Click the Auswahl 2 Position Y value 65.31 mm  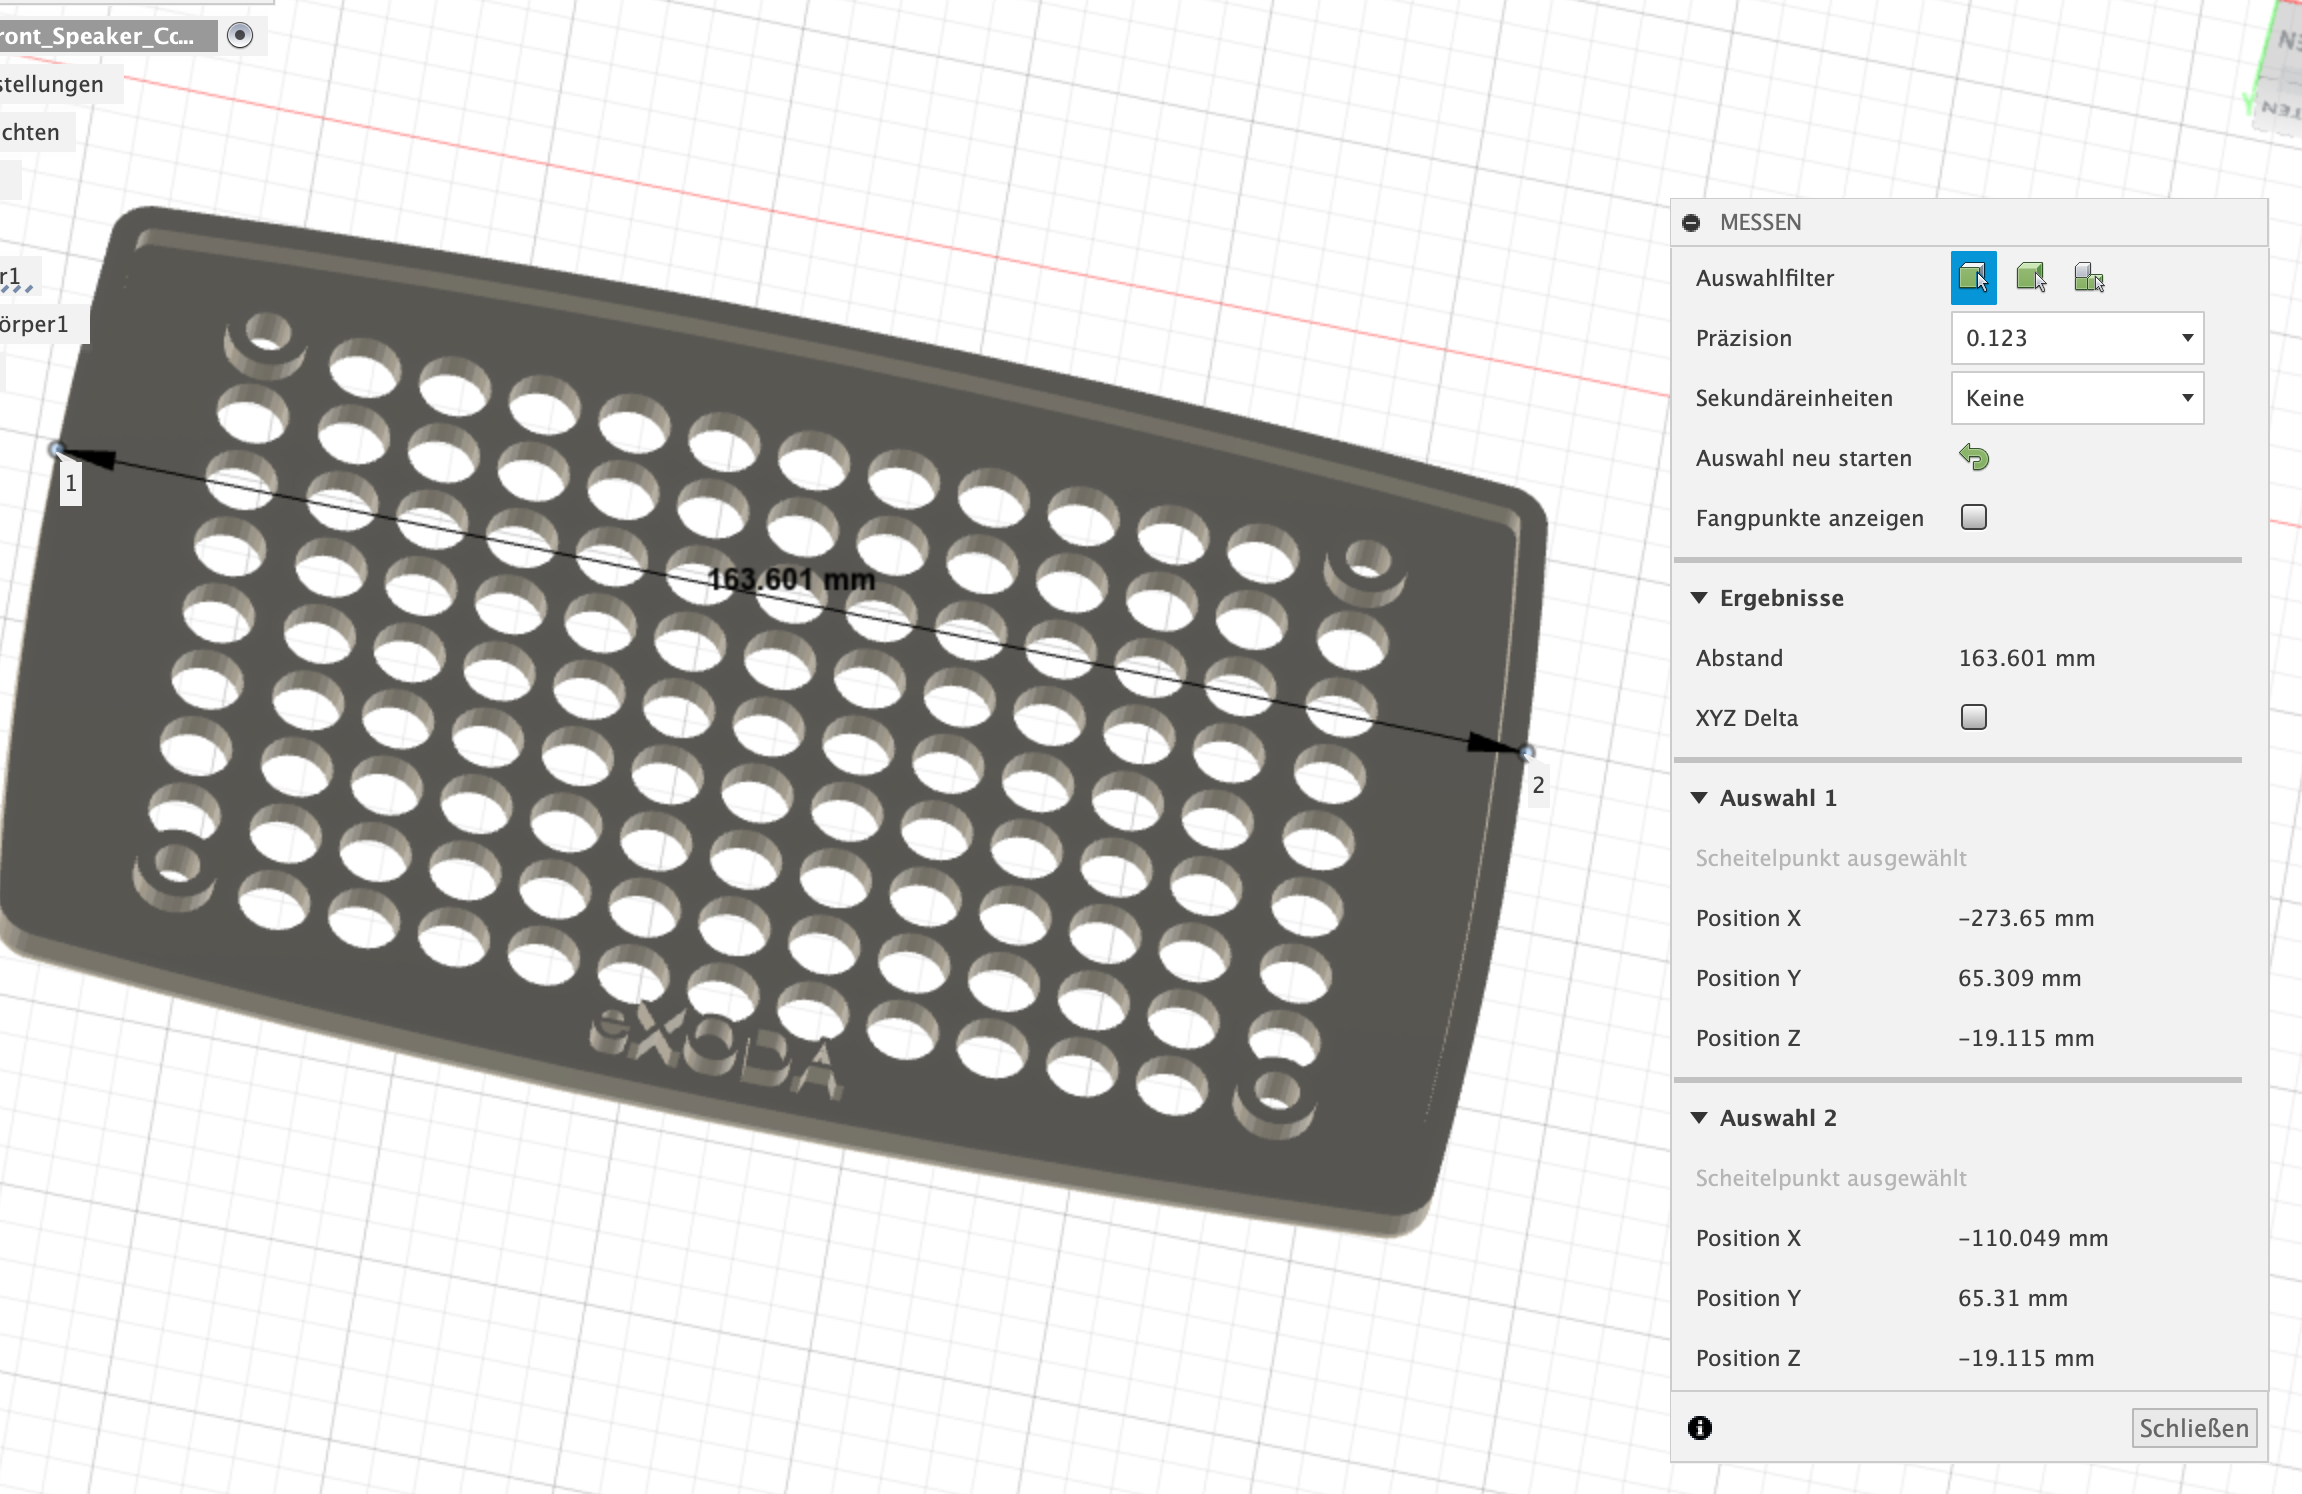[x=2012, y=1298]
